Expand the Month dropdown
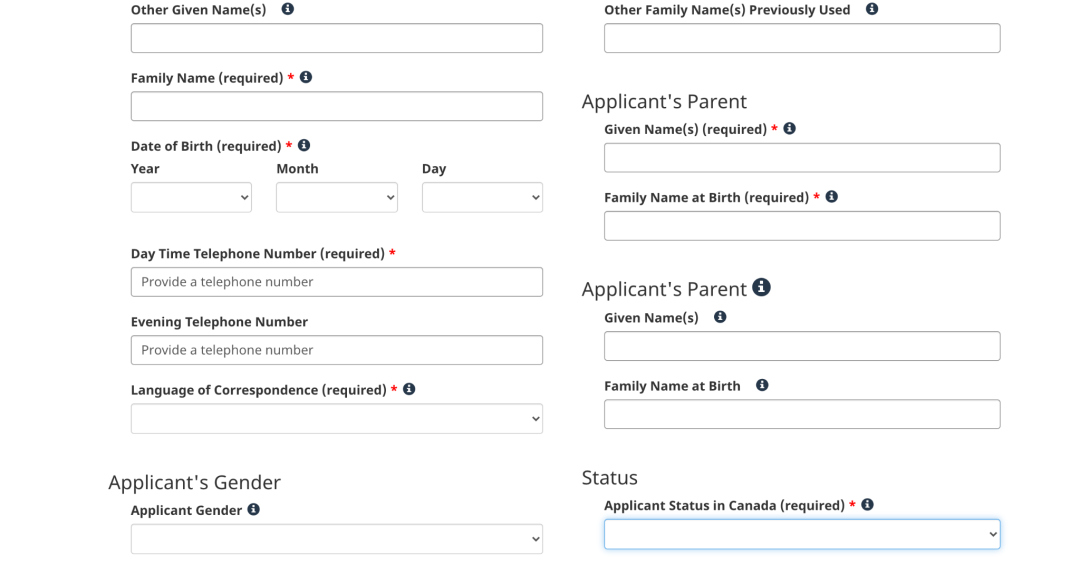This screenshot has width=1080, height=564. pyautogui.click(x=337, y=198)
